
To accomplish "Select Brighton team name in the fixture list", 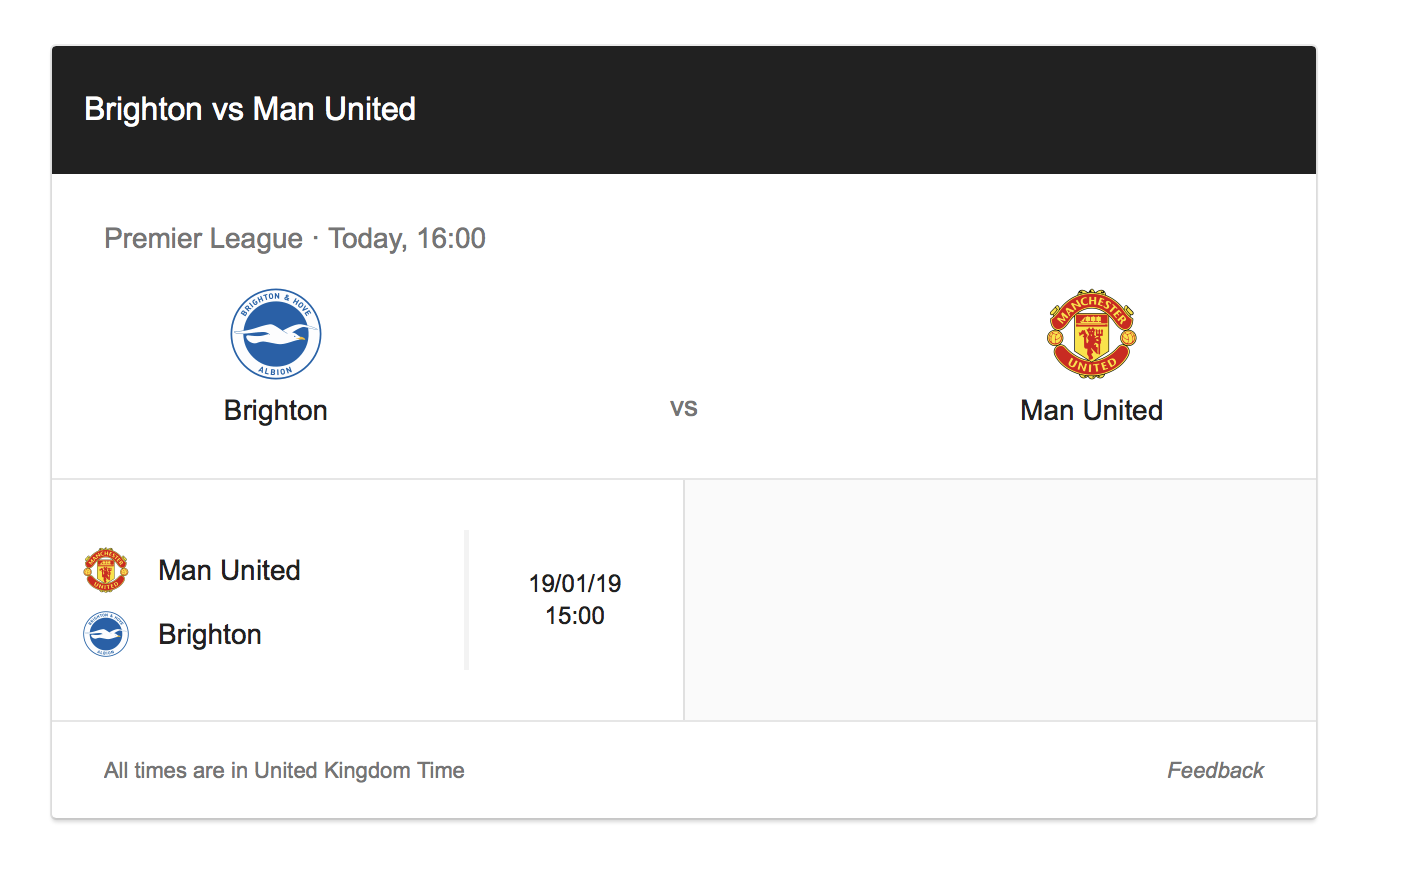I will pyautogui.click(x=210, y=634).
